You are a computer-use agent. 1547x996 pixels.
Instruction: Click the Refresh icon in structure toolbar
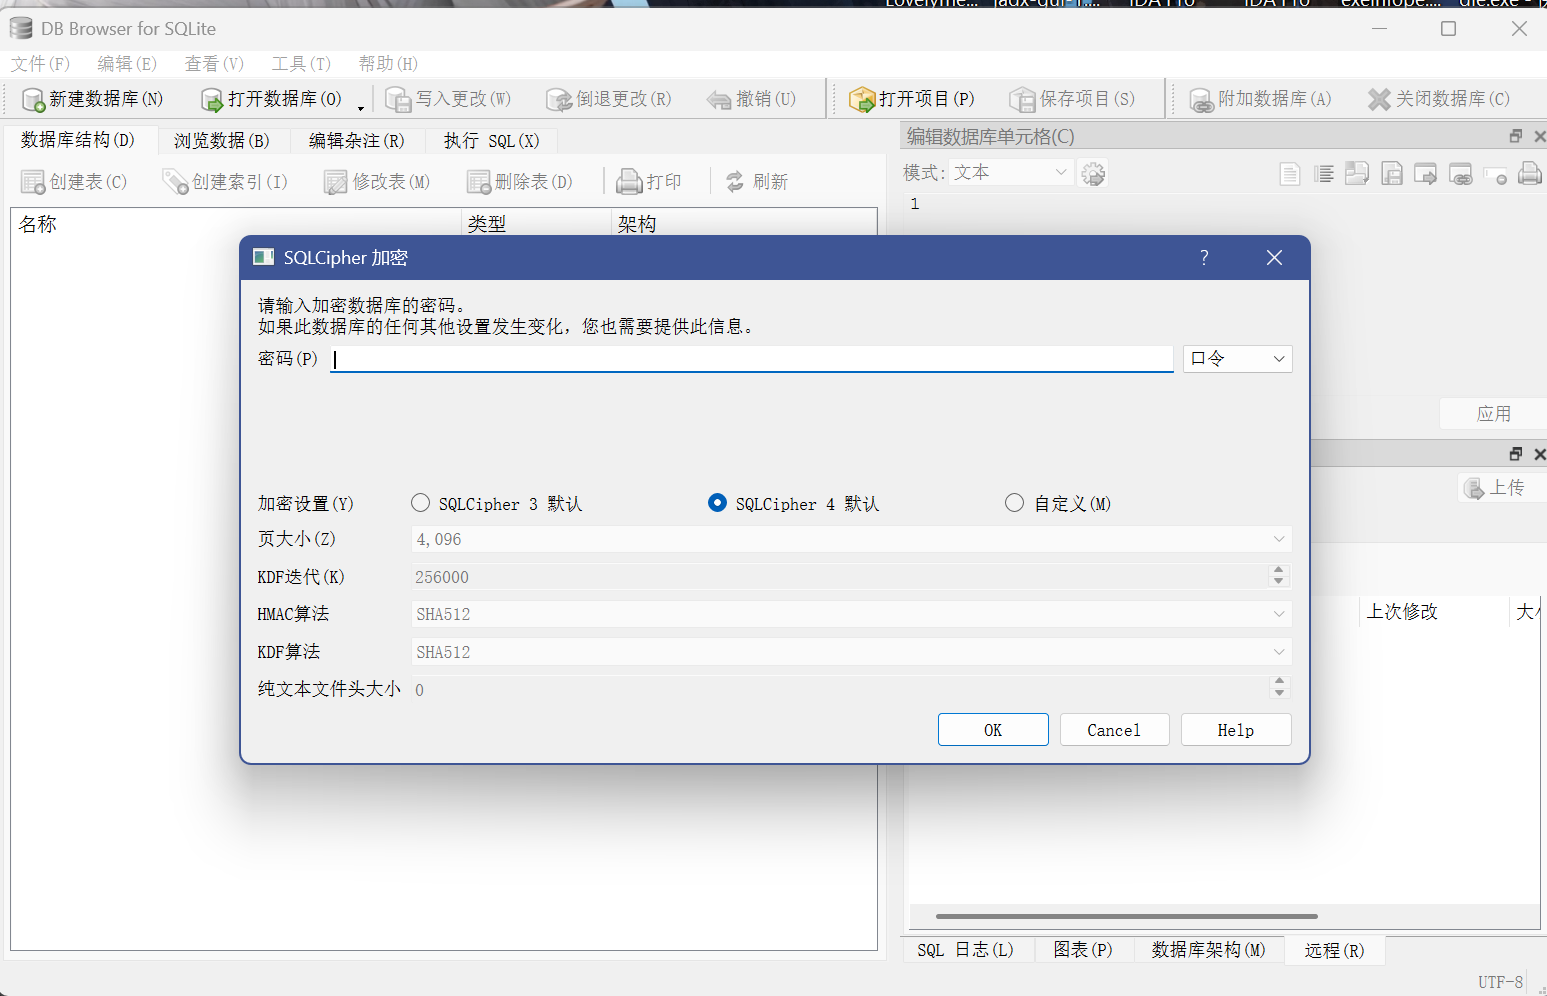735,181
